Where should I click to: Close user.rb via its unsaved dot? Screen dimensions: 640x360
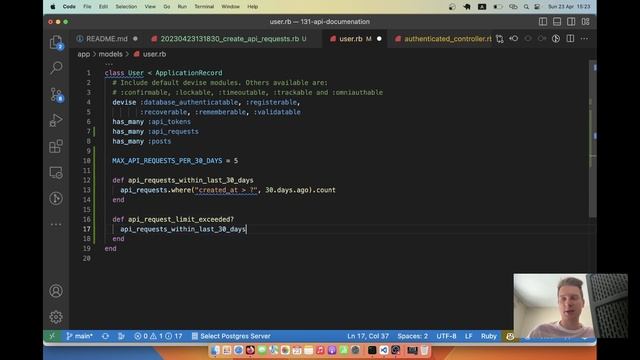pyautogui.click(x=379, y=39)
